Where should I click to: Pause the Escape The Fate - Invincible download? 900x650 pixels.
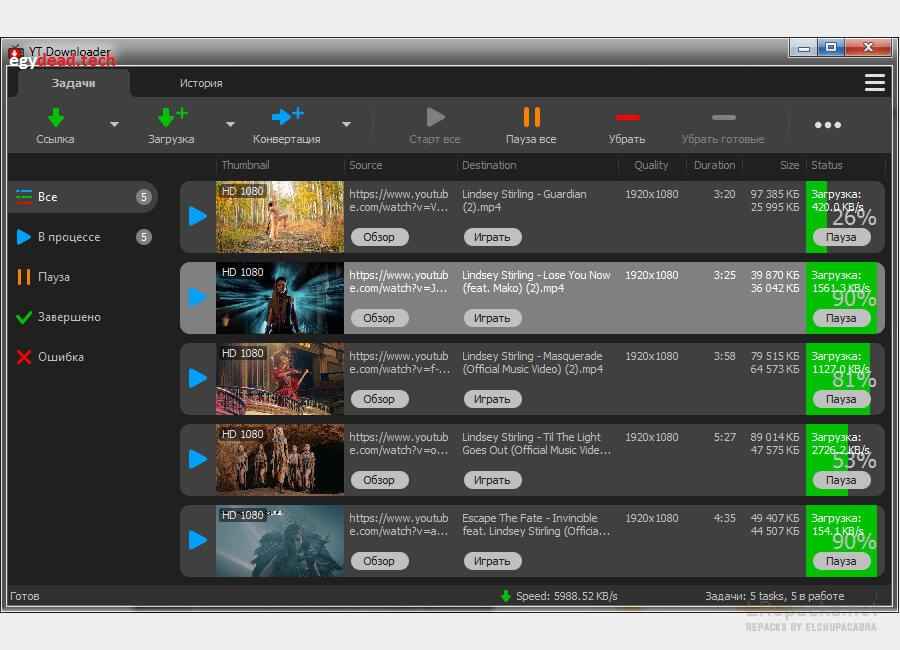[x=842, y=561]
